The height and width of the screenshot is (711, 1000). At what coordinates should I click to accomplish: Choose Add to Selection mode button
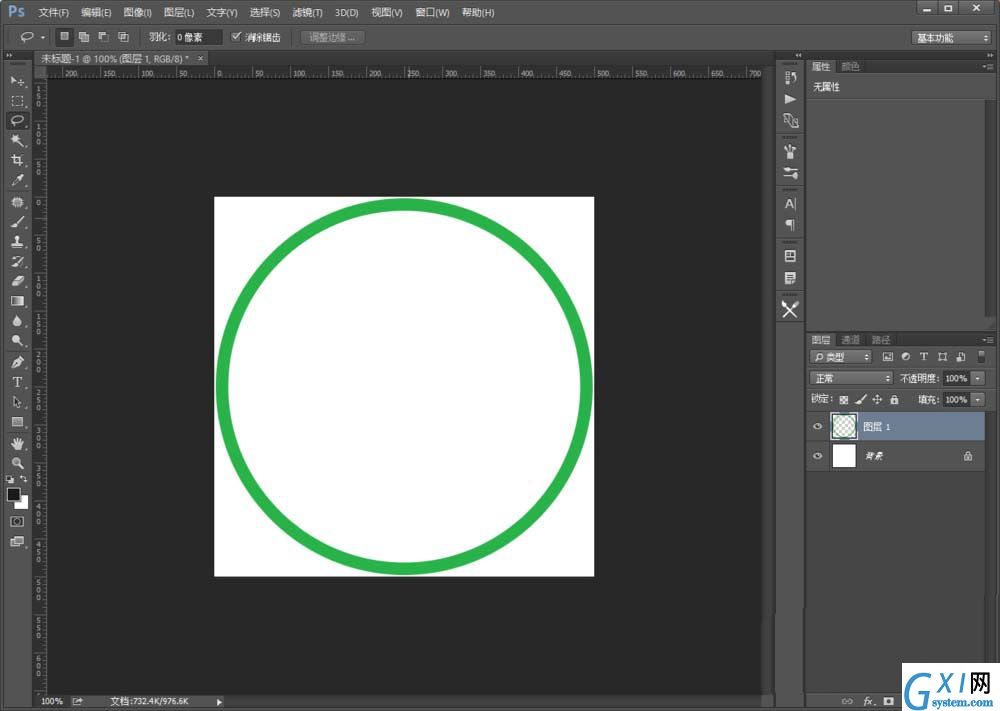(84, 37)
